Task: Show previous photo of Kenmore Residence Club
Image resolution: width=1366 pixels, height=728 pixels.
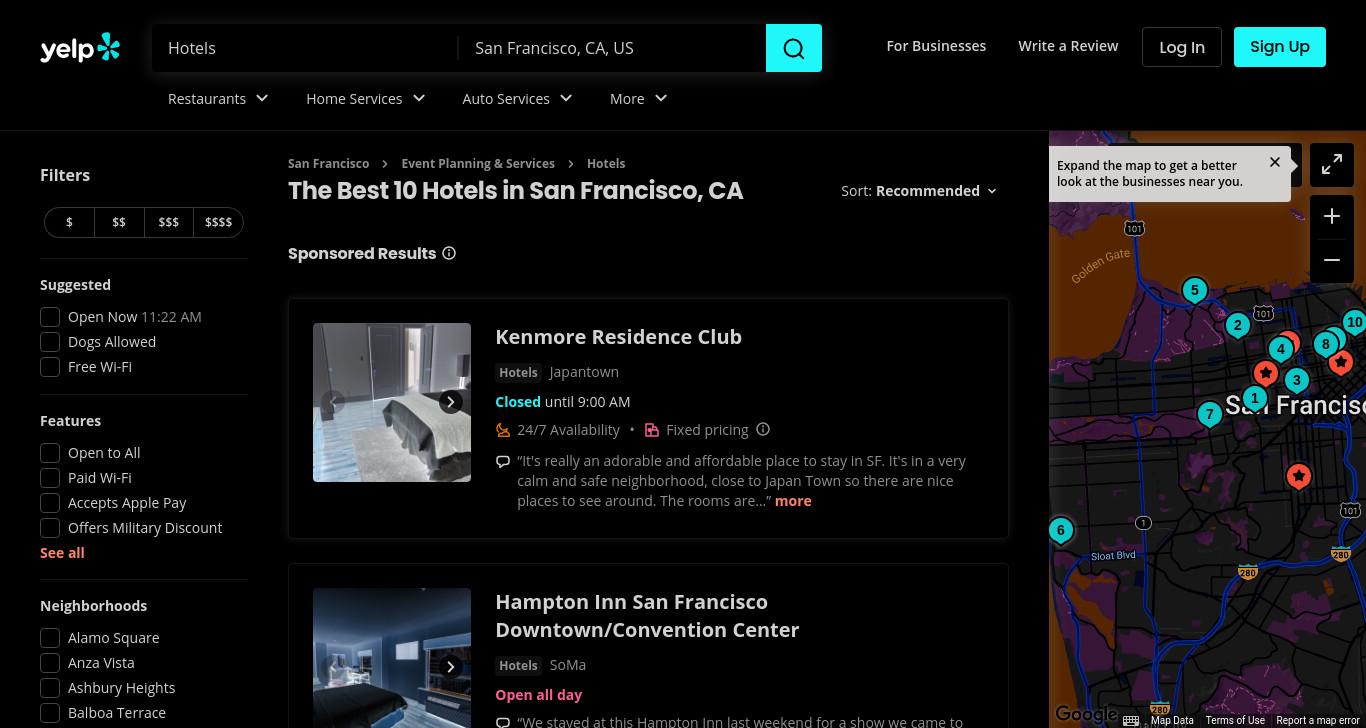Action: (333, 402)
